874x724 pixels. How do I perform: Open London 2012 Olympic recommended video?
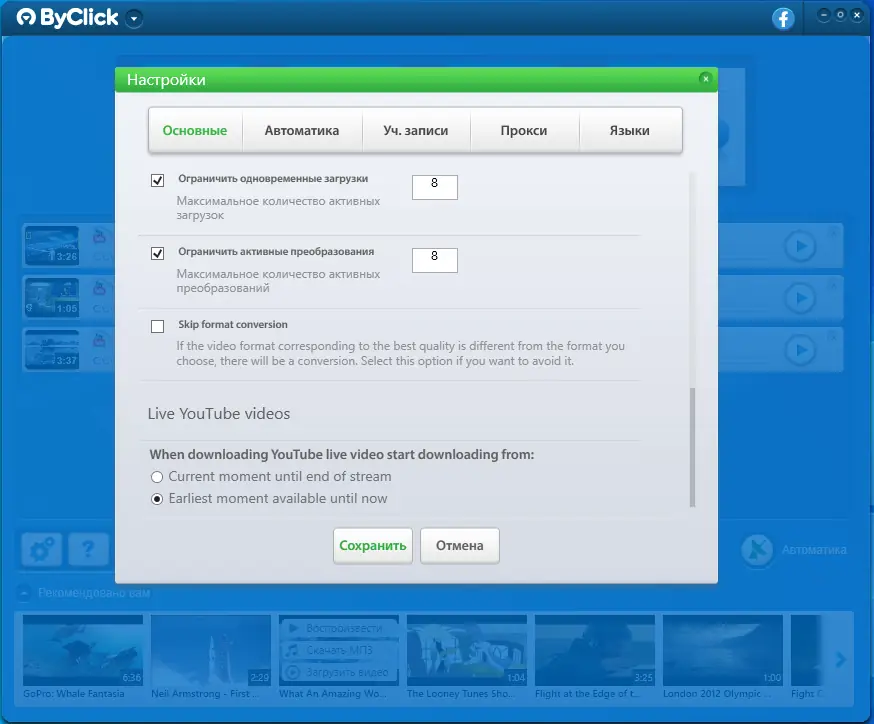tap(723, 650)
